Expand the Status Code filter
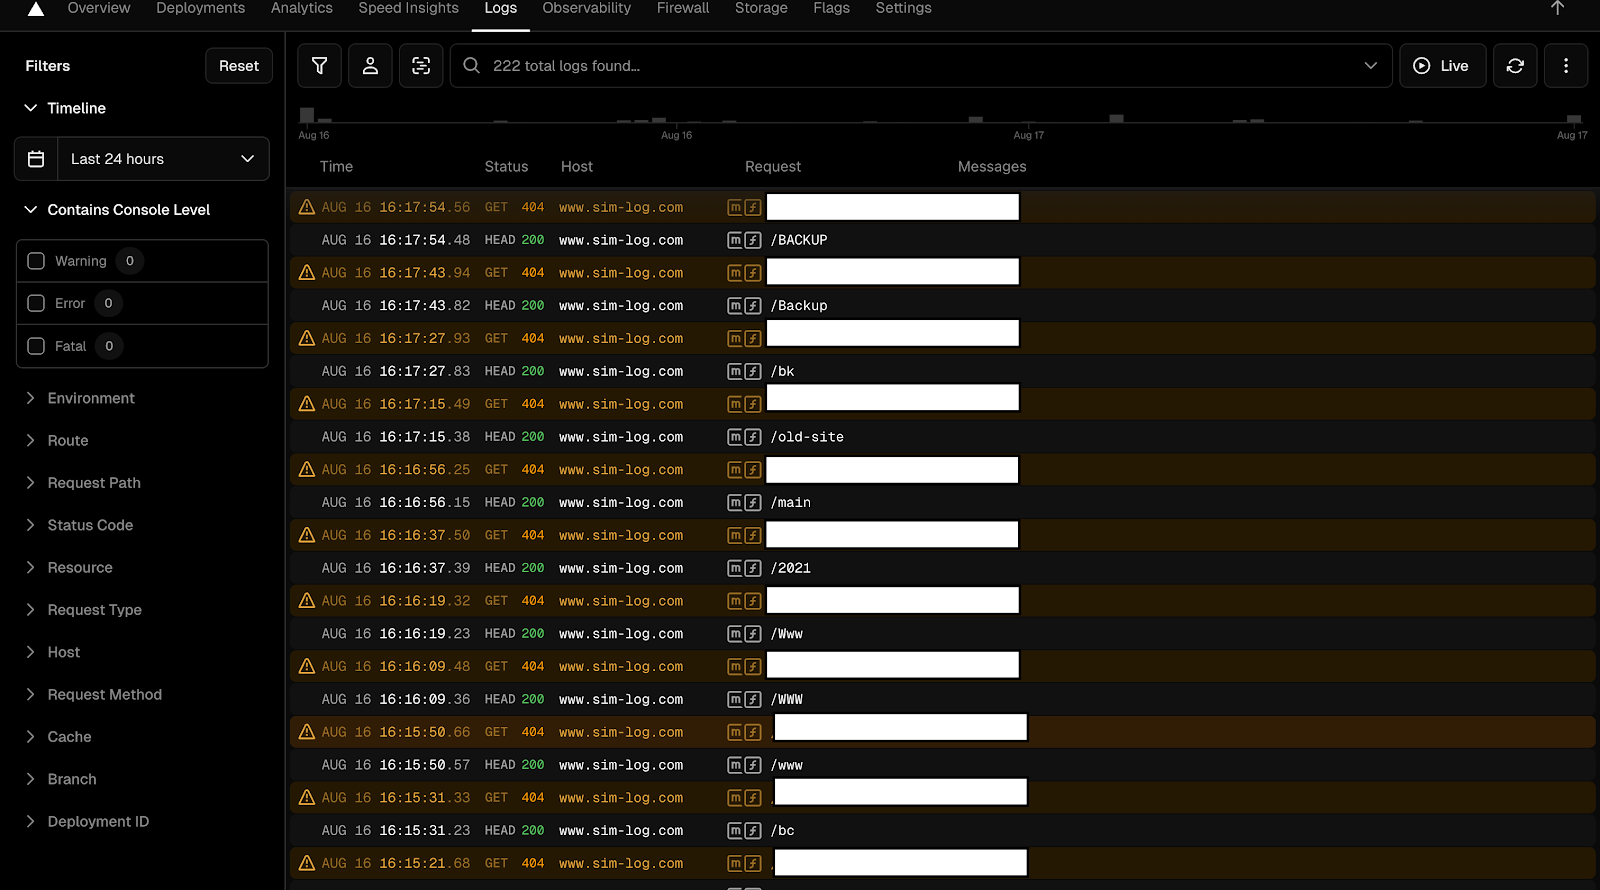Screen dimensions: 1600x890 coord(79,525)
